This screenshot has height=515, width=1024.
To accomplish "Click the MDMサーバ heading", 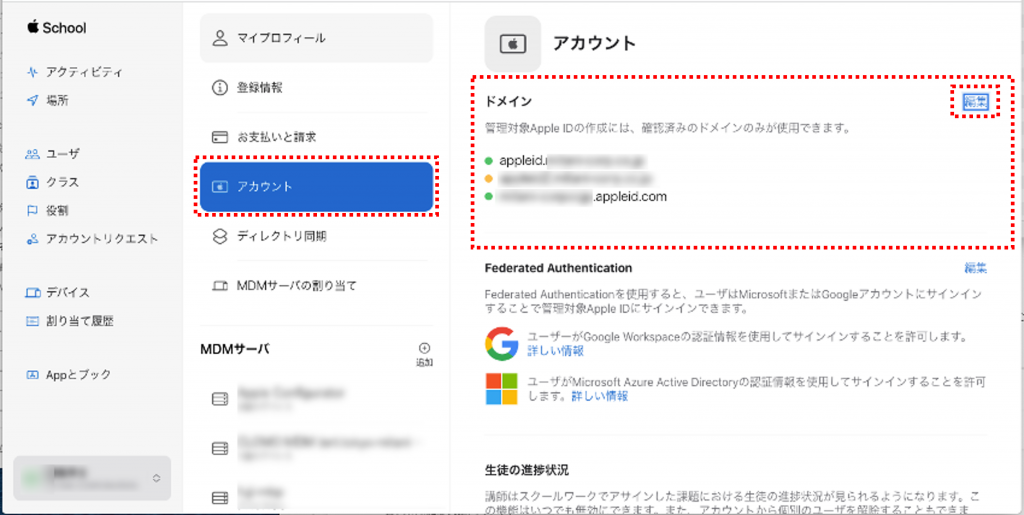I will pyautogui.click(x=235, y=350).
